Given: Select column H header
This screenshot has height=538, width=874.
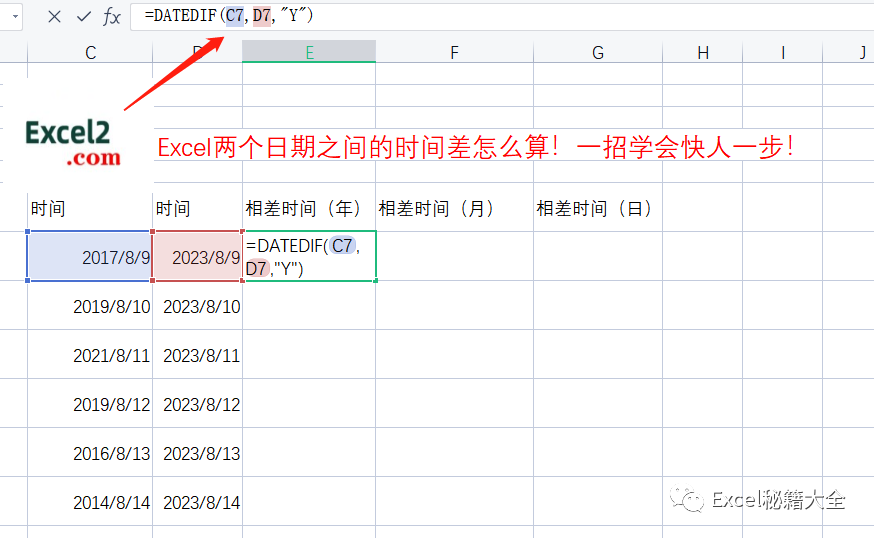Looking at the screenshot, I should click(703, 53).
